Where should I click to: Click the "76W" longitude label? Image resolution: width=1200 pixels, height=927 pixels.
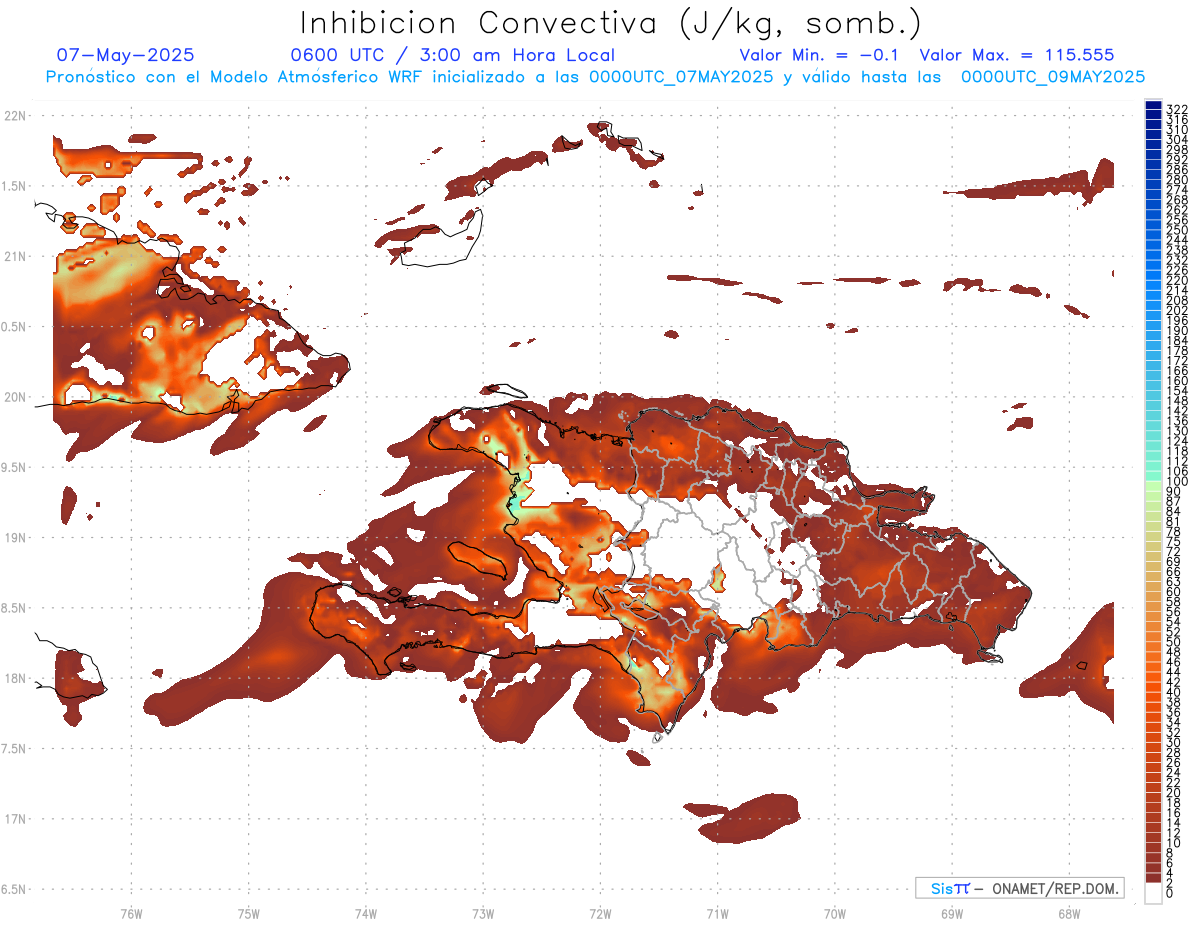click(131, 913)
